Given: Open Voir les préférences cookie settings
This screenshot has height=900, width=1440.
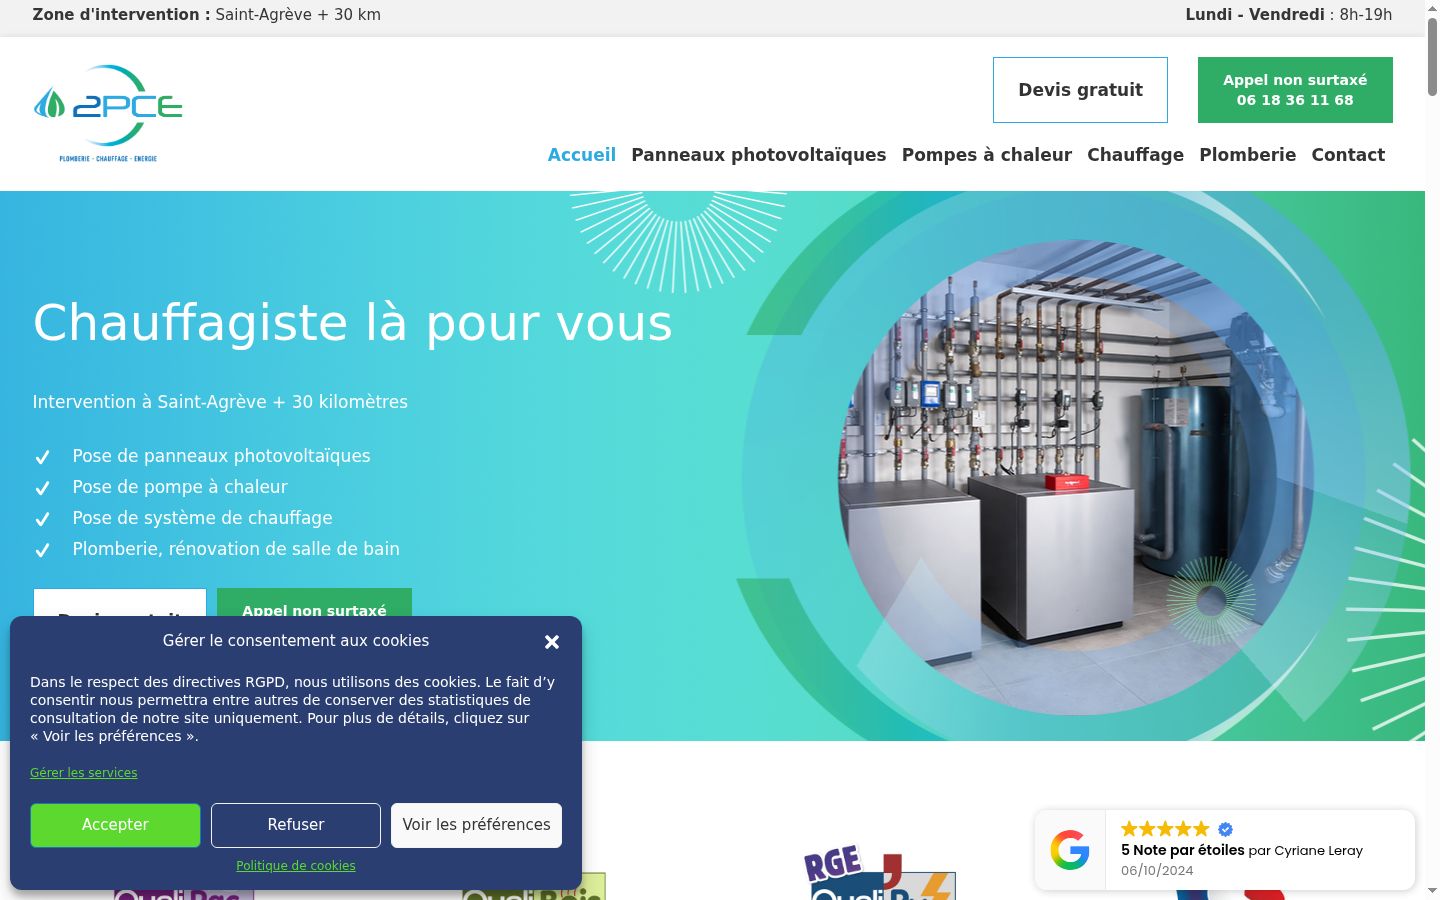Looking at the screenshot, I should (476, 825).
